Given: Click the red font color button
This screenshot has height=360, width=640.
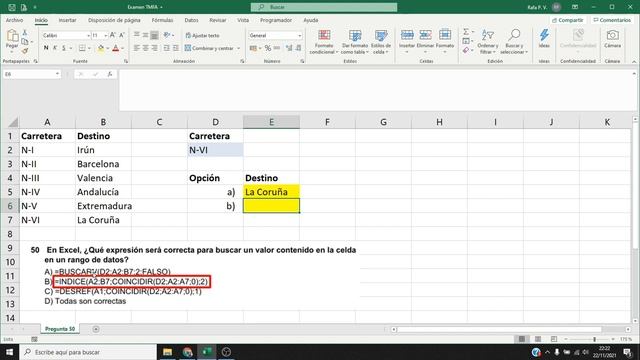Looking at the screenshot, I should click(x=116, y=49).
